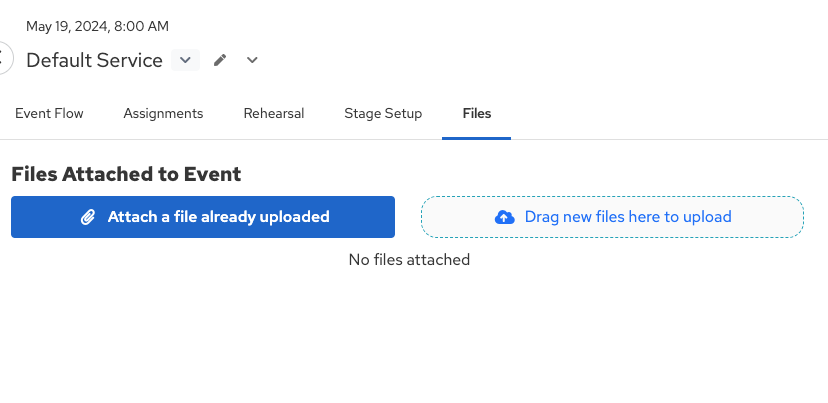Expand the plain chevron after the pencil
Image resolution: width=828 pixels, height=403 pixels.
click(252, 60)
